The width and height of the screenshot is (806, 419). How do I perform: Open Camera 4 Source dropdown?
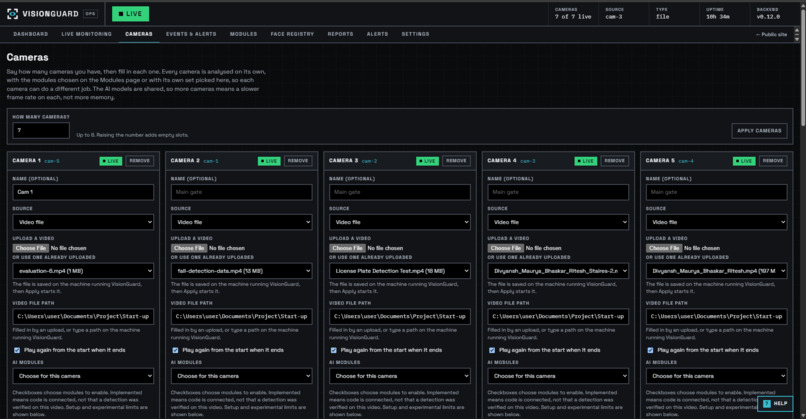click(558, 222)
